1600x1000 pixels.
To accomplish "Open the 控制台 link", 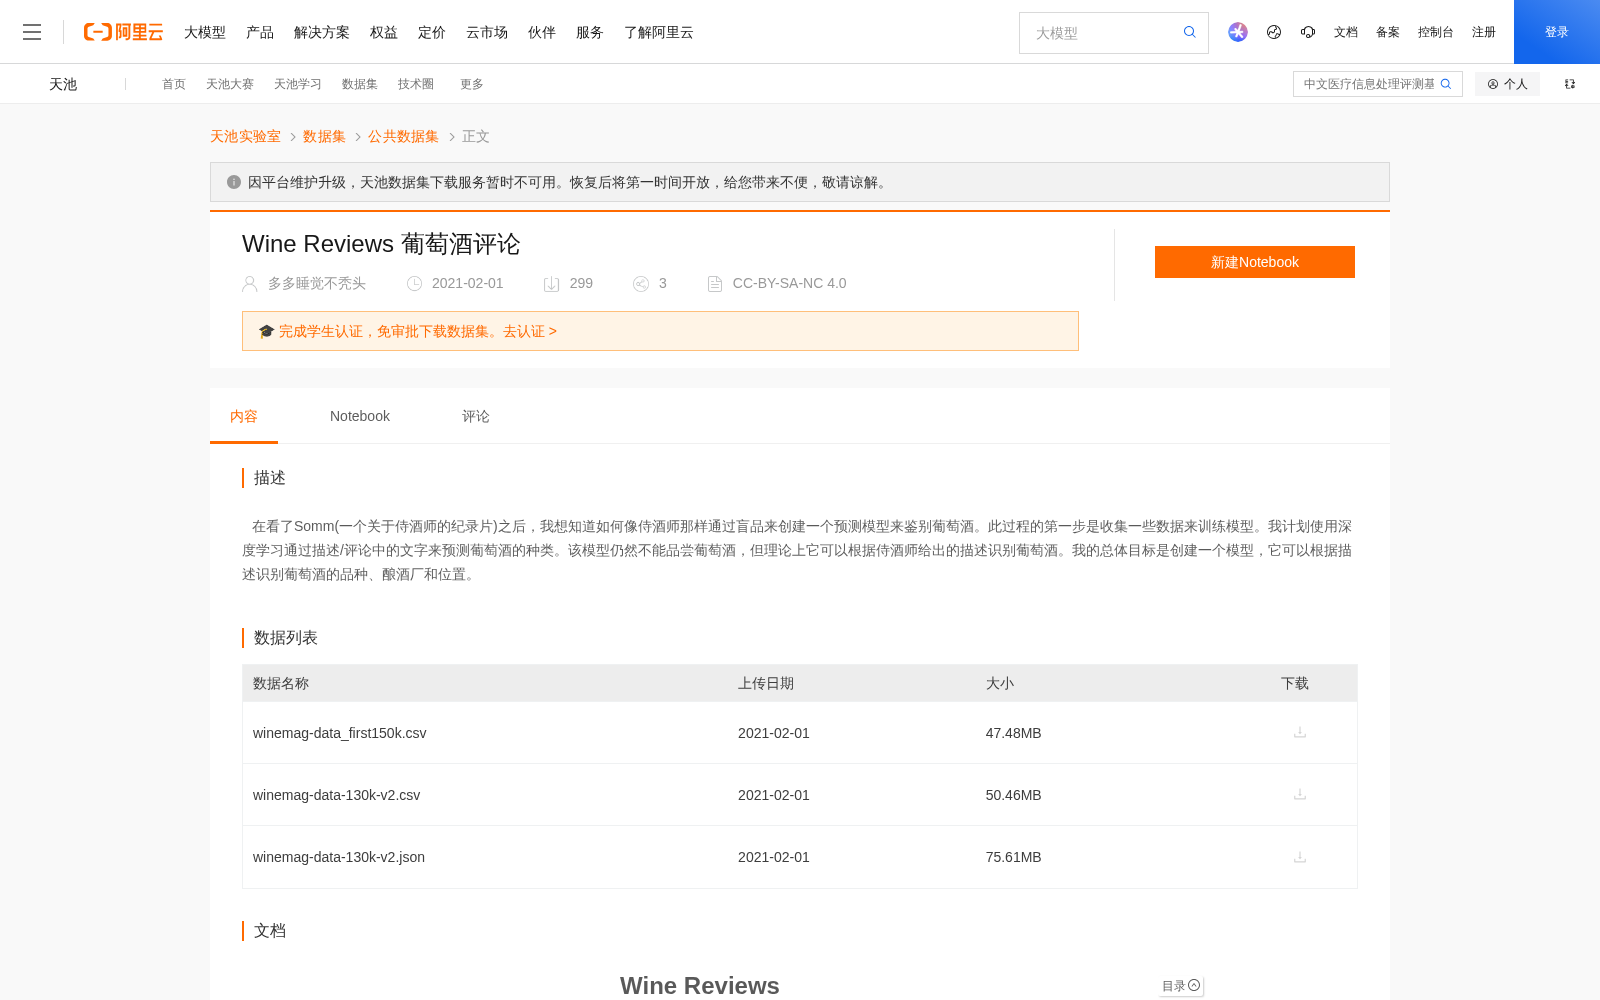I will coord(1436,32).
